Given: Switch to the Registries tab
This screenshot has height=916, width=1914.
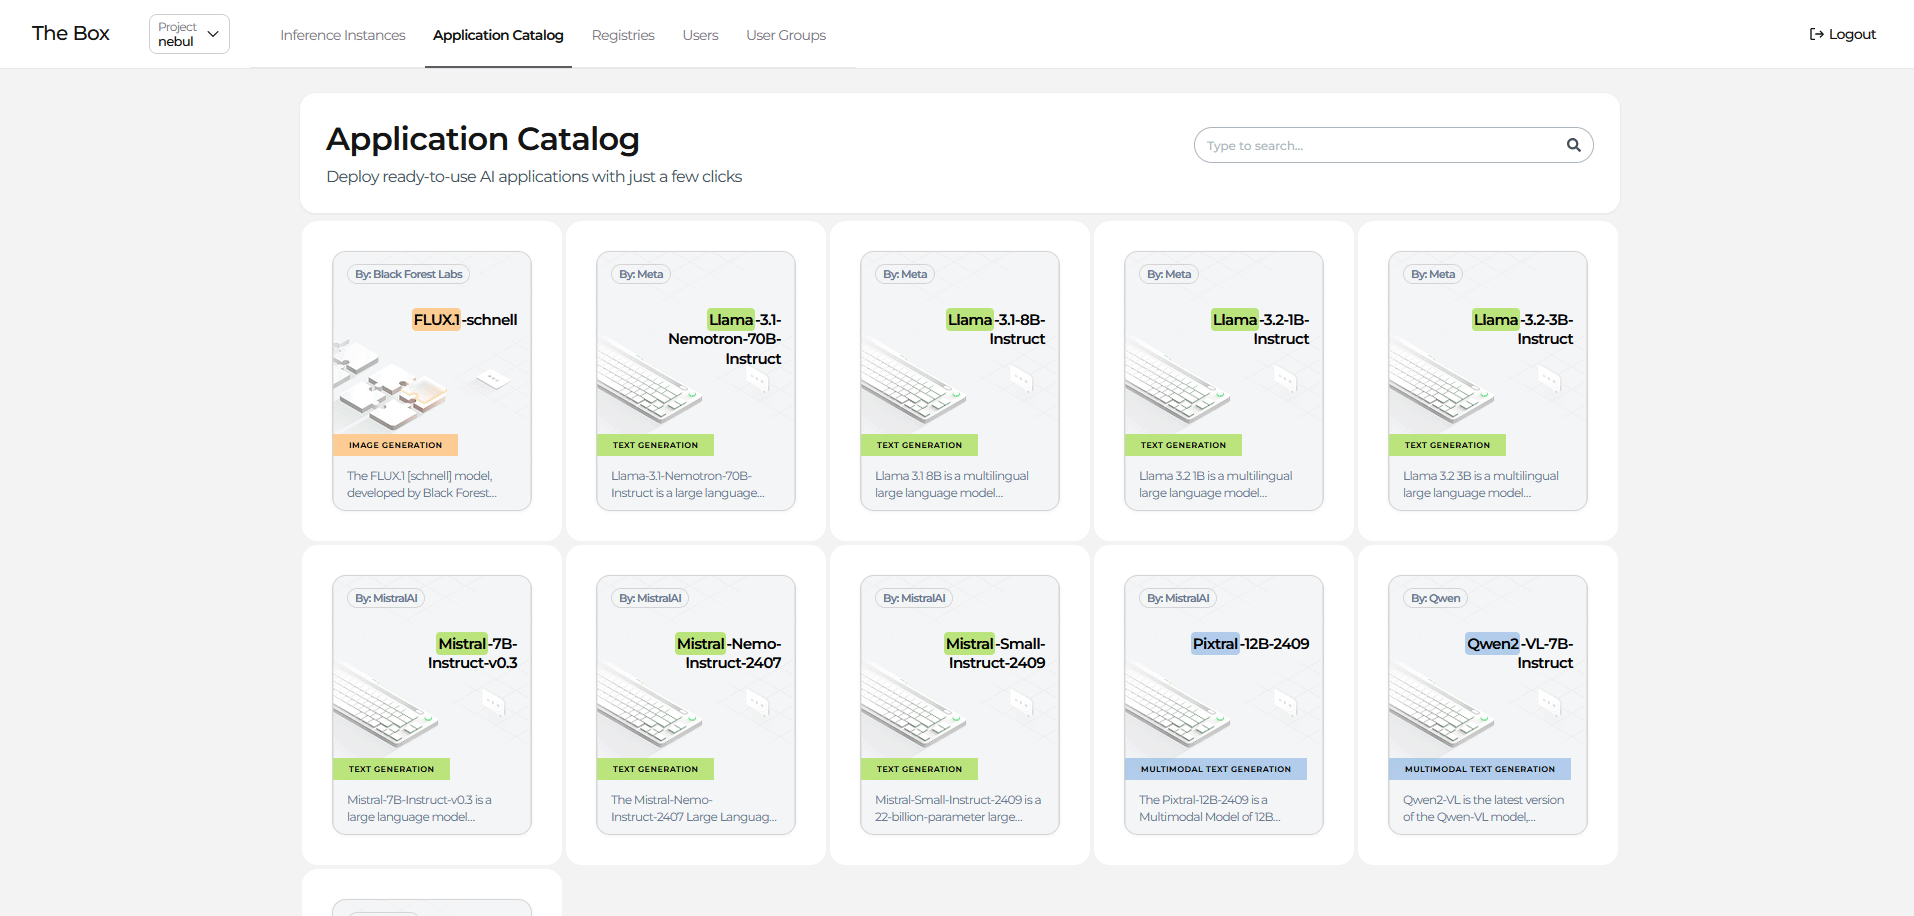Looking at the screenshot, I should pyautogui.click(x=622, y=34).
